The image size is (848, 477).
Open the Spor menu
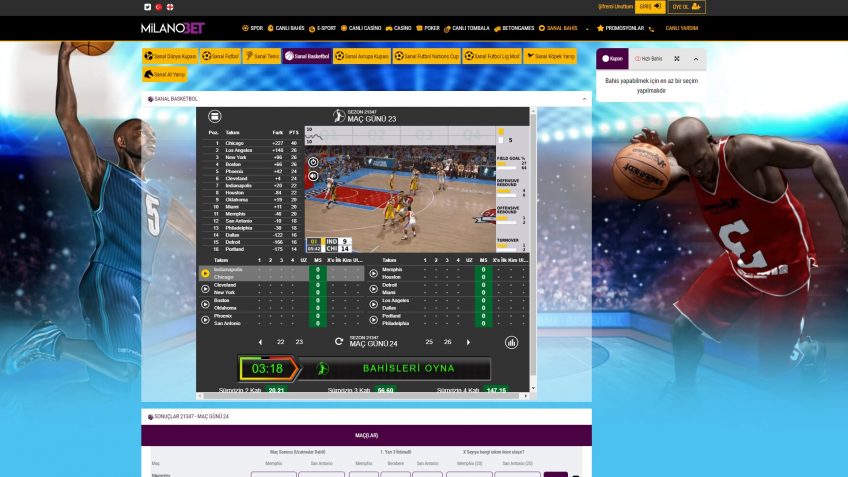coord(253,28)
